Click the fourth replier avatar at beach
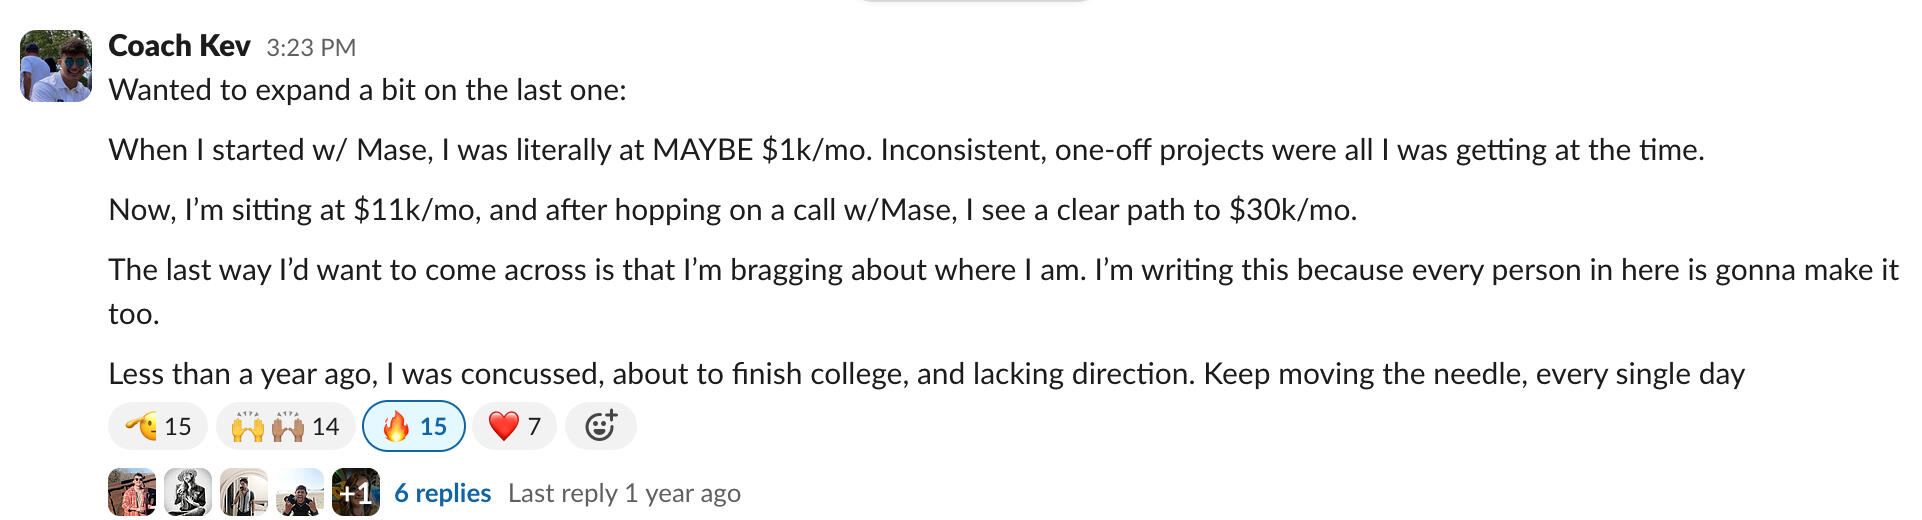The width and height of the screenshot is (1922, 520). 300,492
